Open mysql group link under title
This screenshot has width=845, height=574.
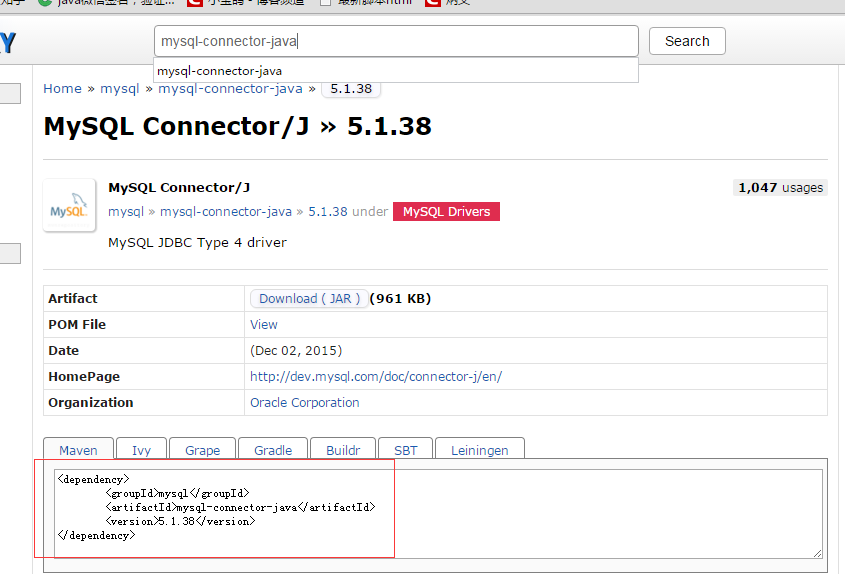(x=126, y=212)
